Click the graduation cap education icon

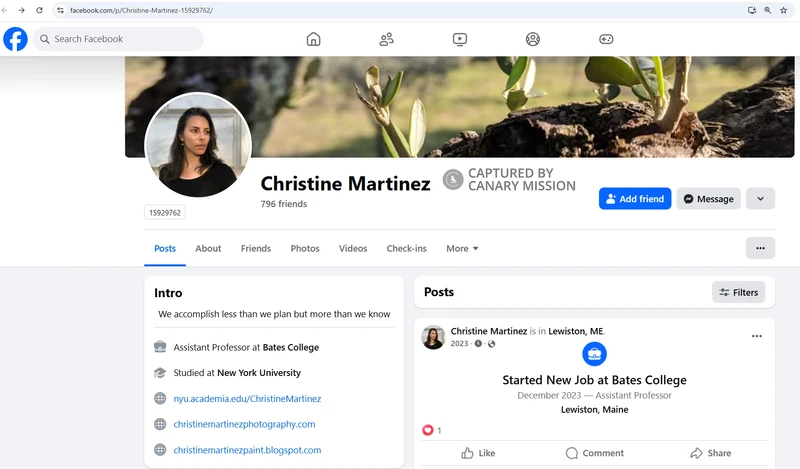pos(160,373)
